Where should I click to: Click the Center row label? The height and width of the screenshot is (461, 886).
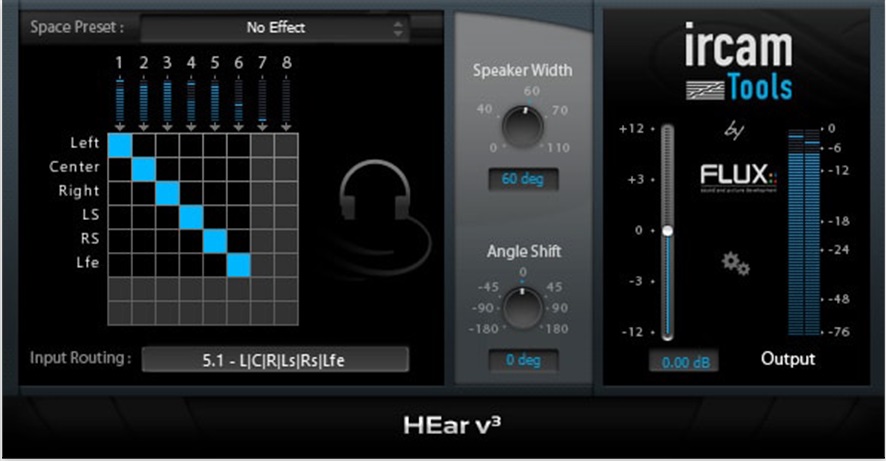click(74, 167)
